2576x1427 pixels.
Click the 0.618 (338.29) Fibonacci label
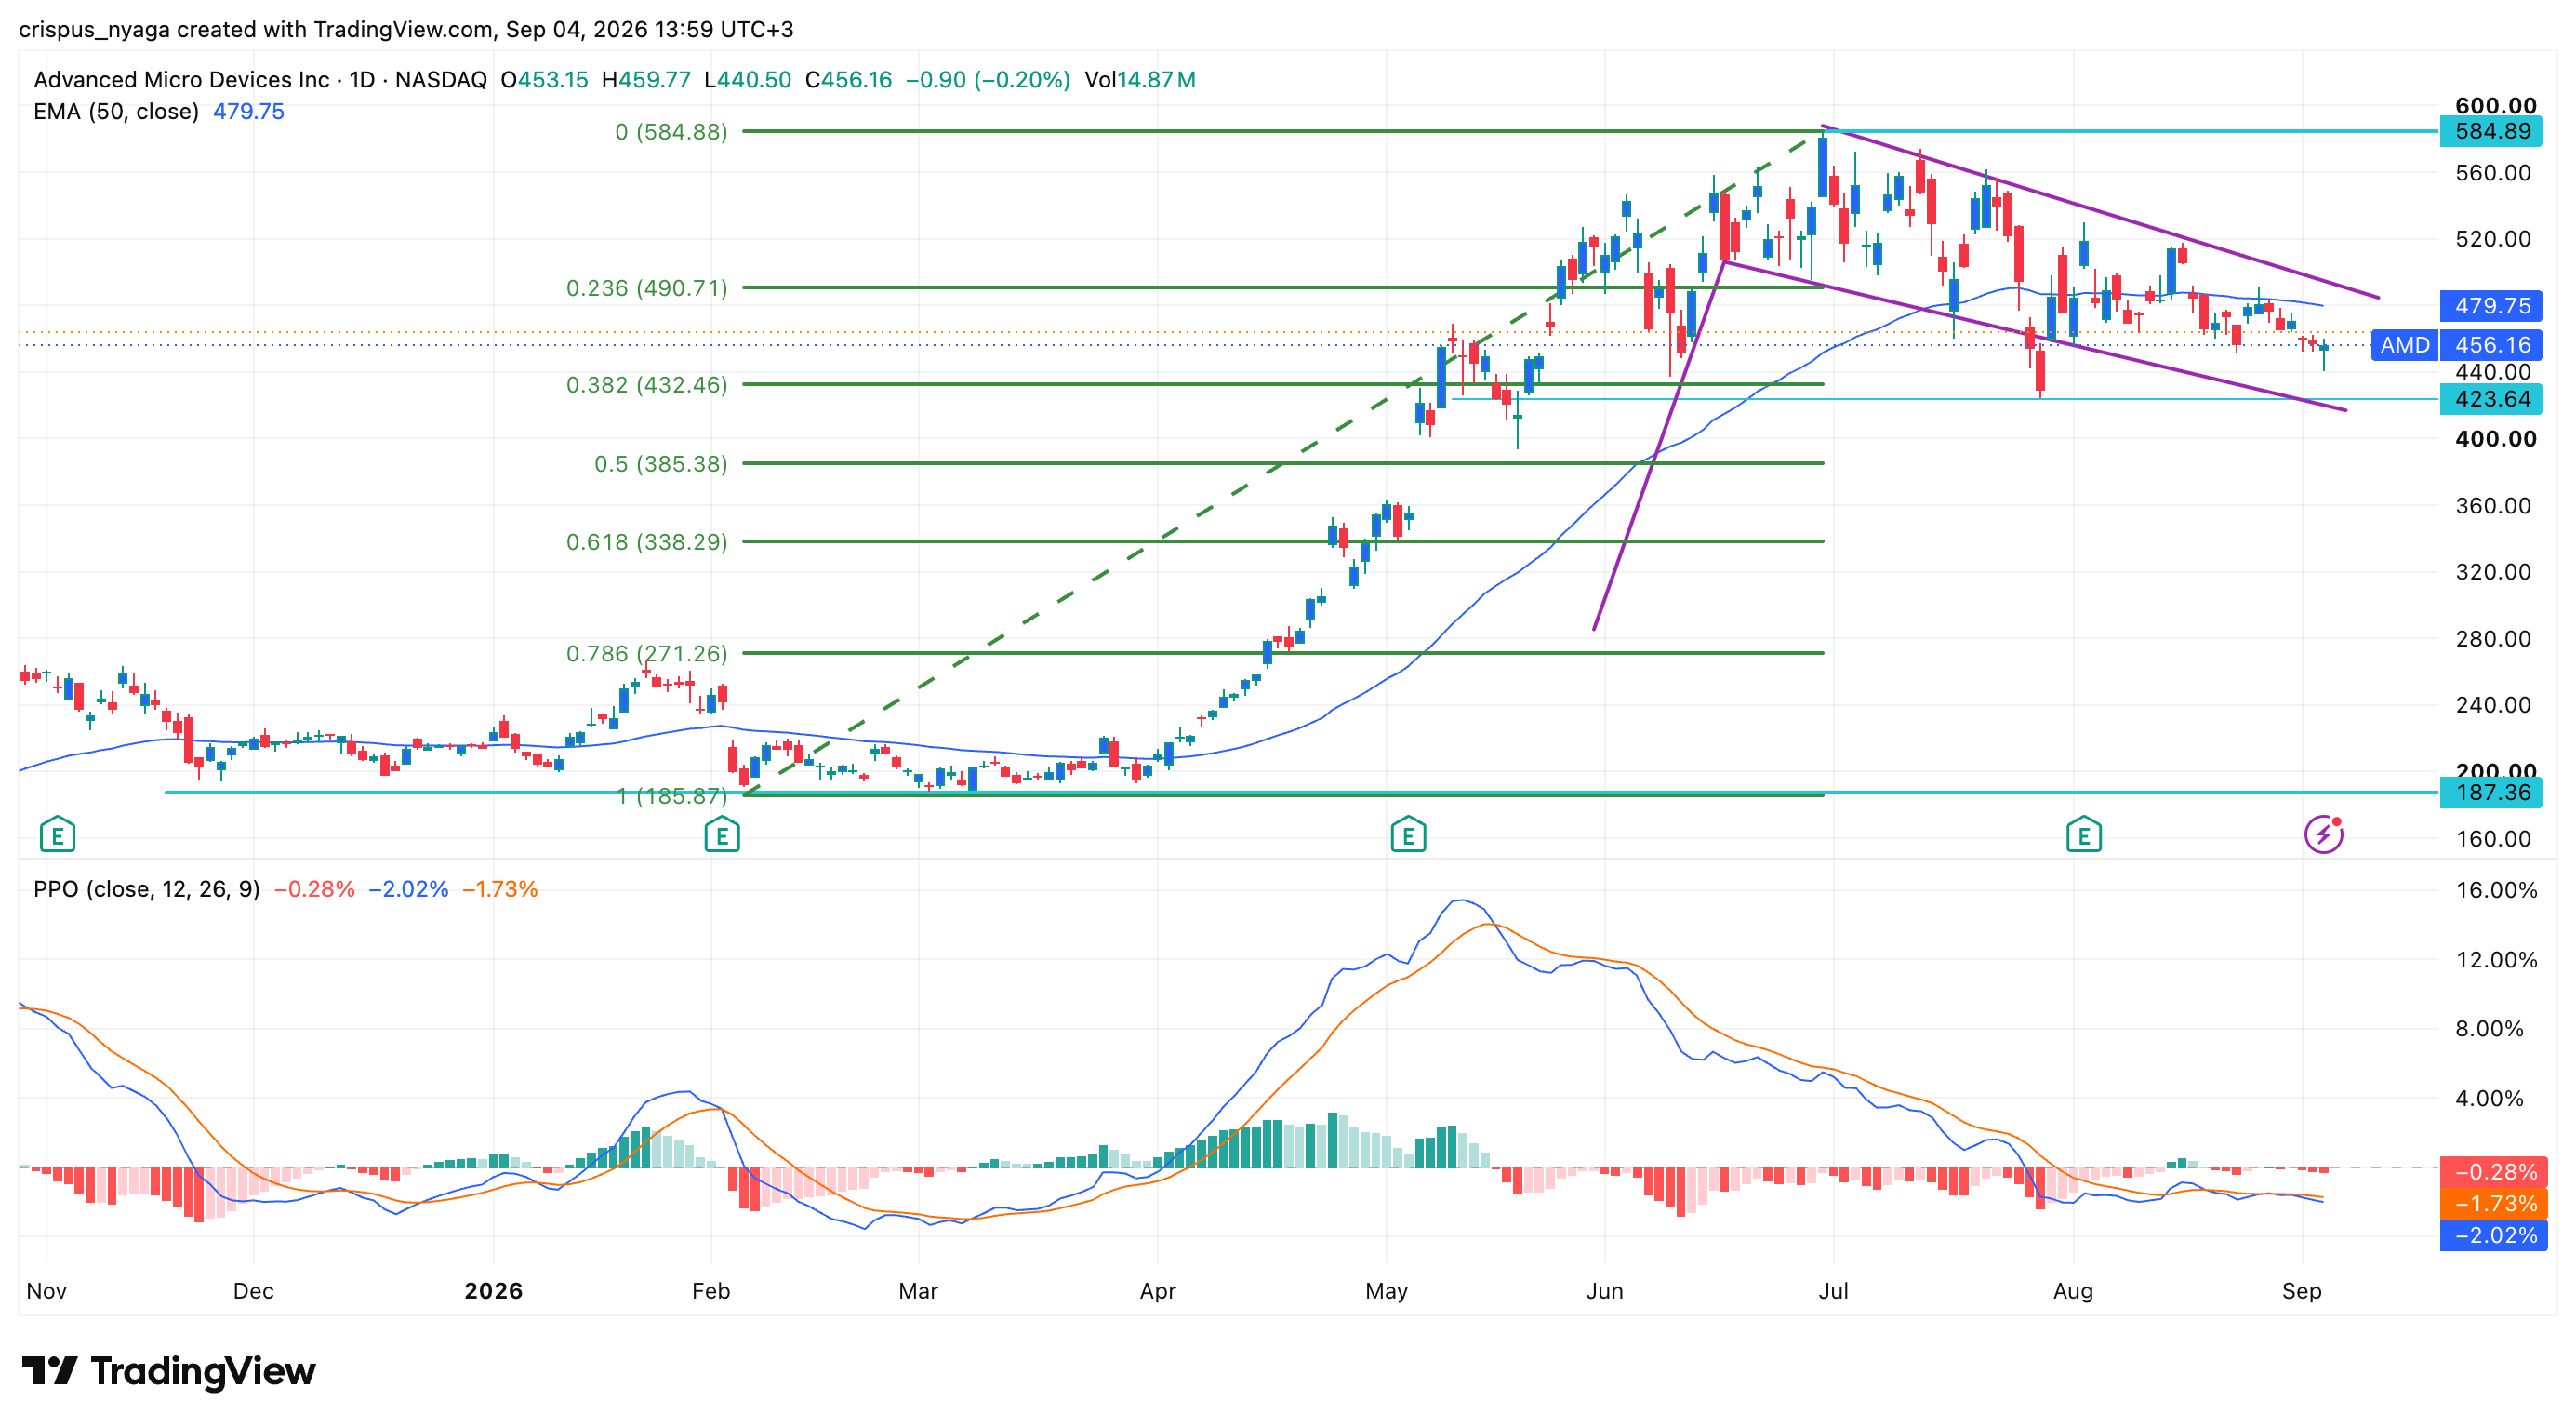coord(647,542)
